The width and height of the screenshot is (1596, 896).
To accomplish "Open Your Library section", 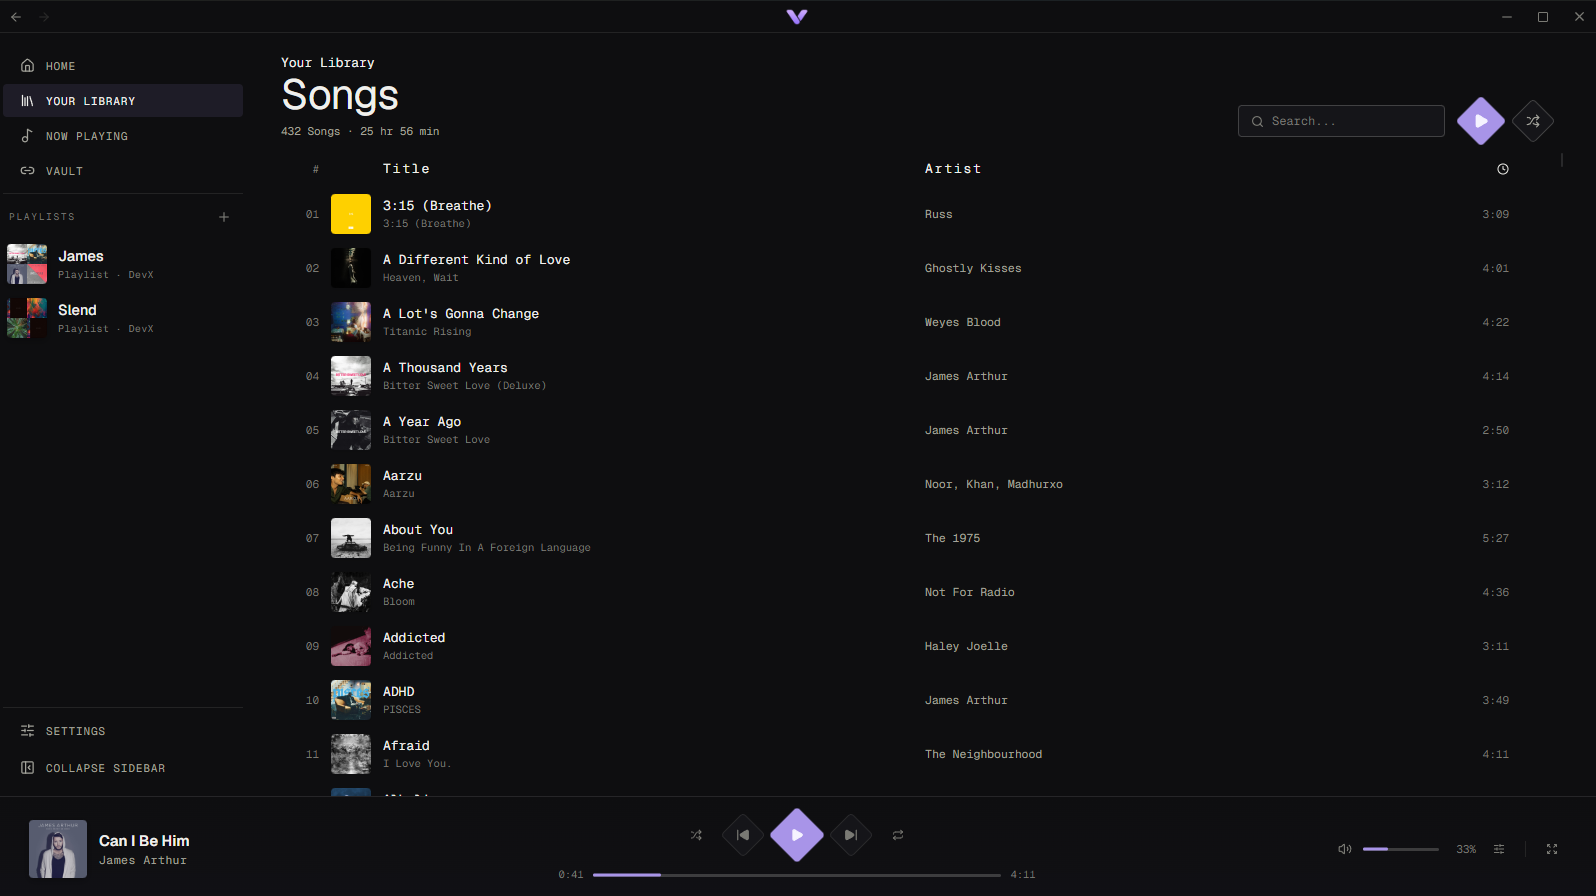I will tap(123, 101).
